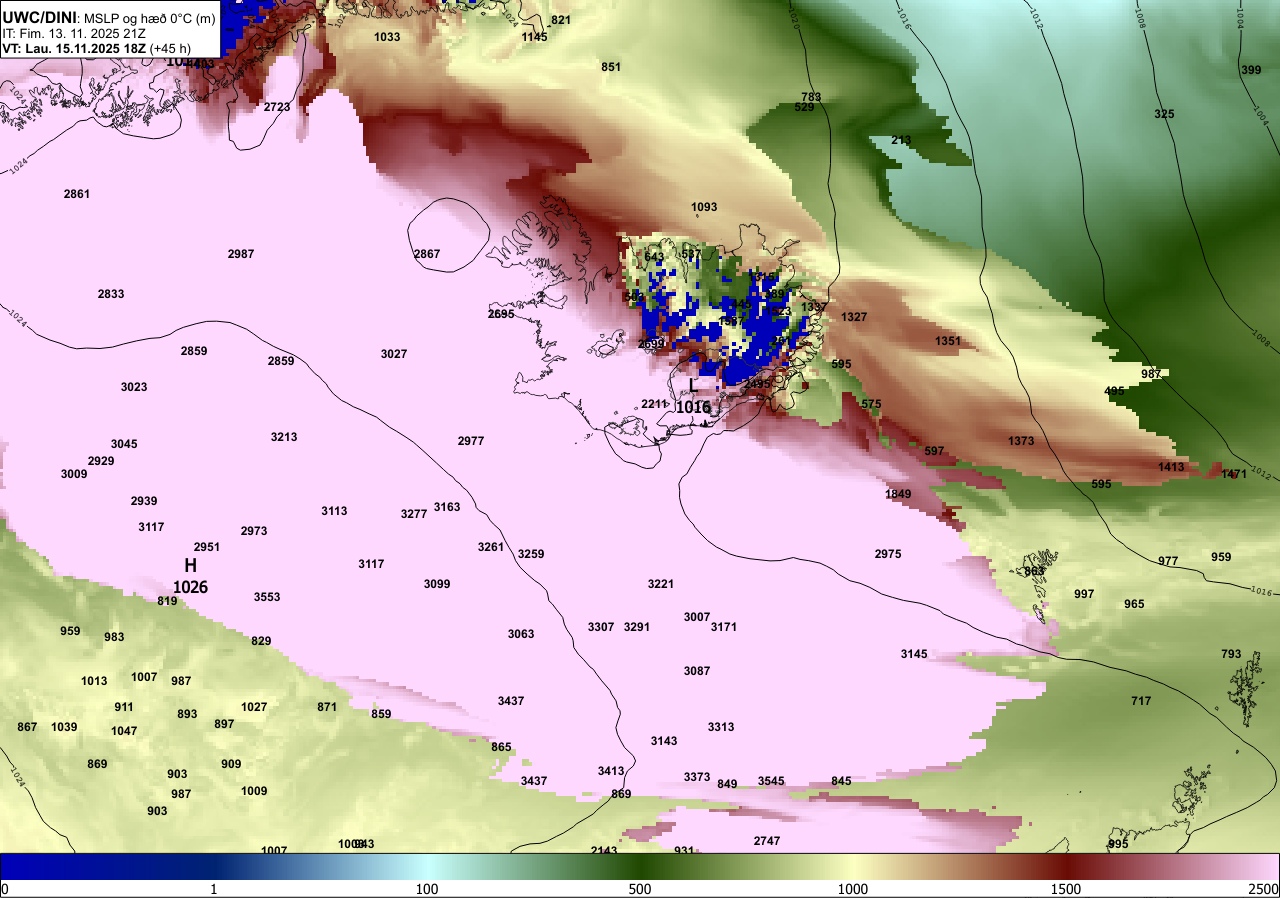Click the freezing level value 3553
This screenshot has width=1280, height=898.
267,597
